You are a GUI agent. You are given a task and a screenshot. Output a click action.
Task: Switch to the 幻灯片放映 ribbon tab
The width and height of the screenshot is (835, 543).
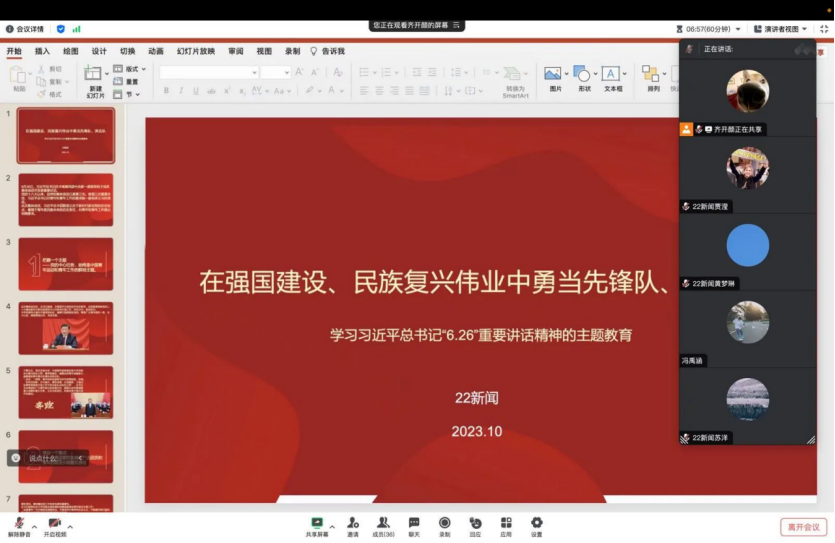click(195, 51)
